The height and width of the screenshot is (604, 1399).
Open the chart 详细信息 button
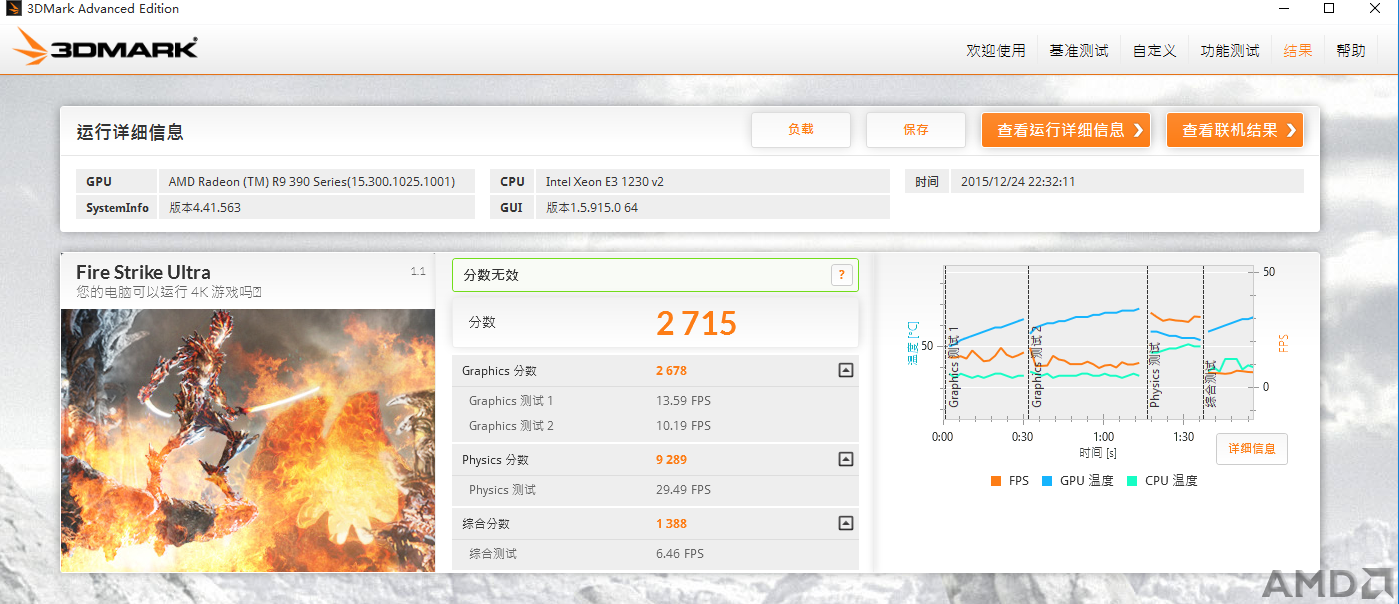point(1252,449)
